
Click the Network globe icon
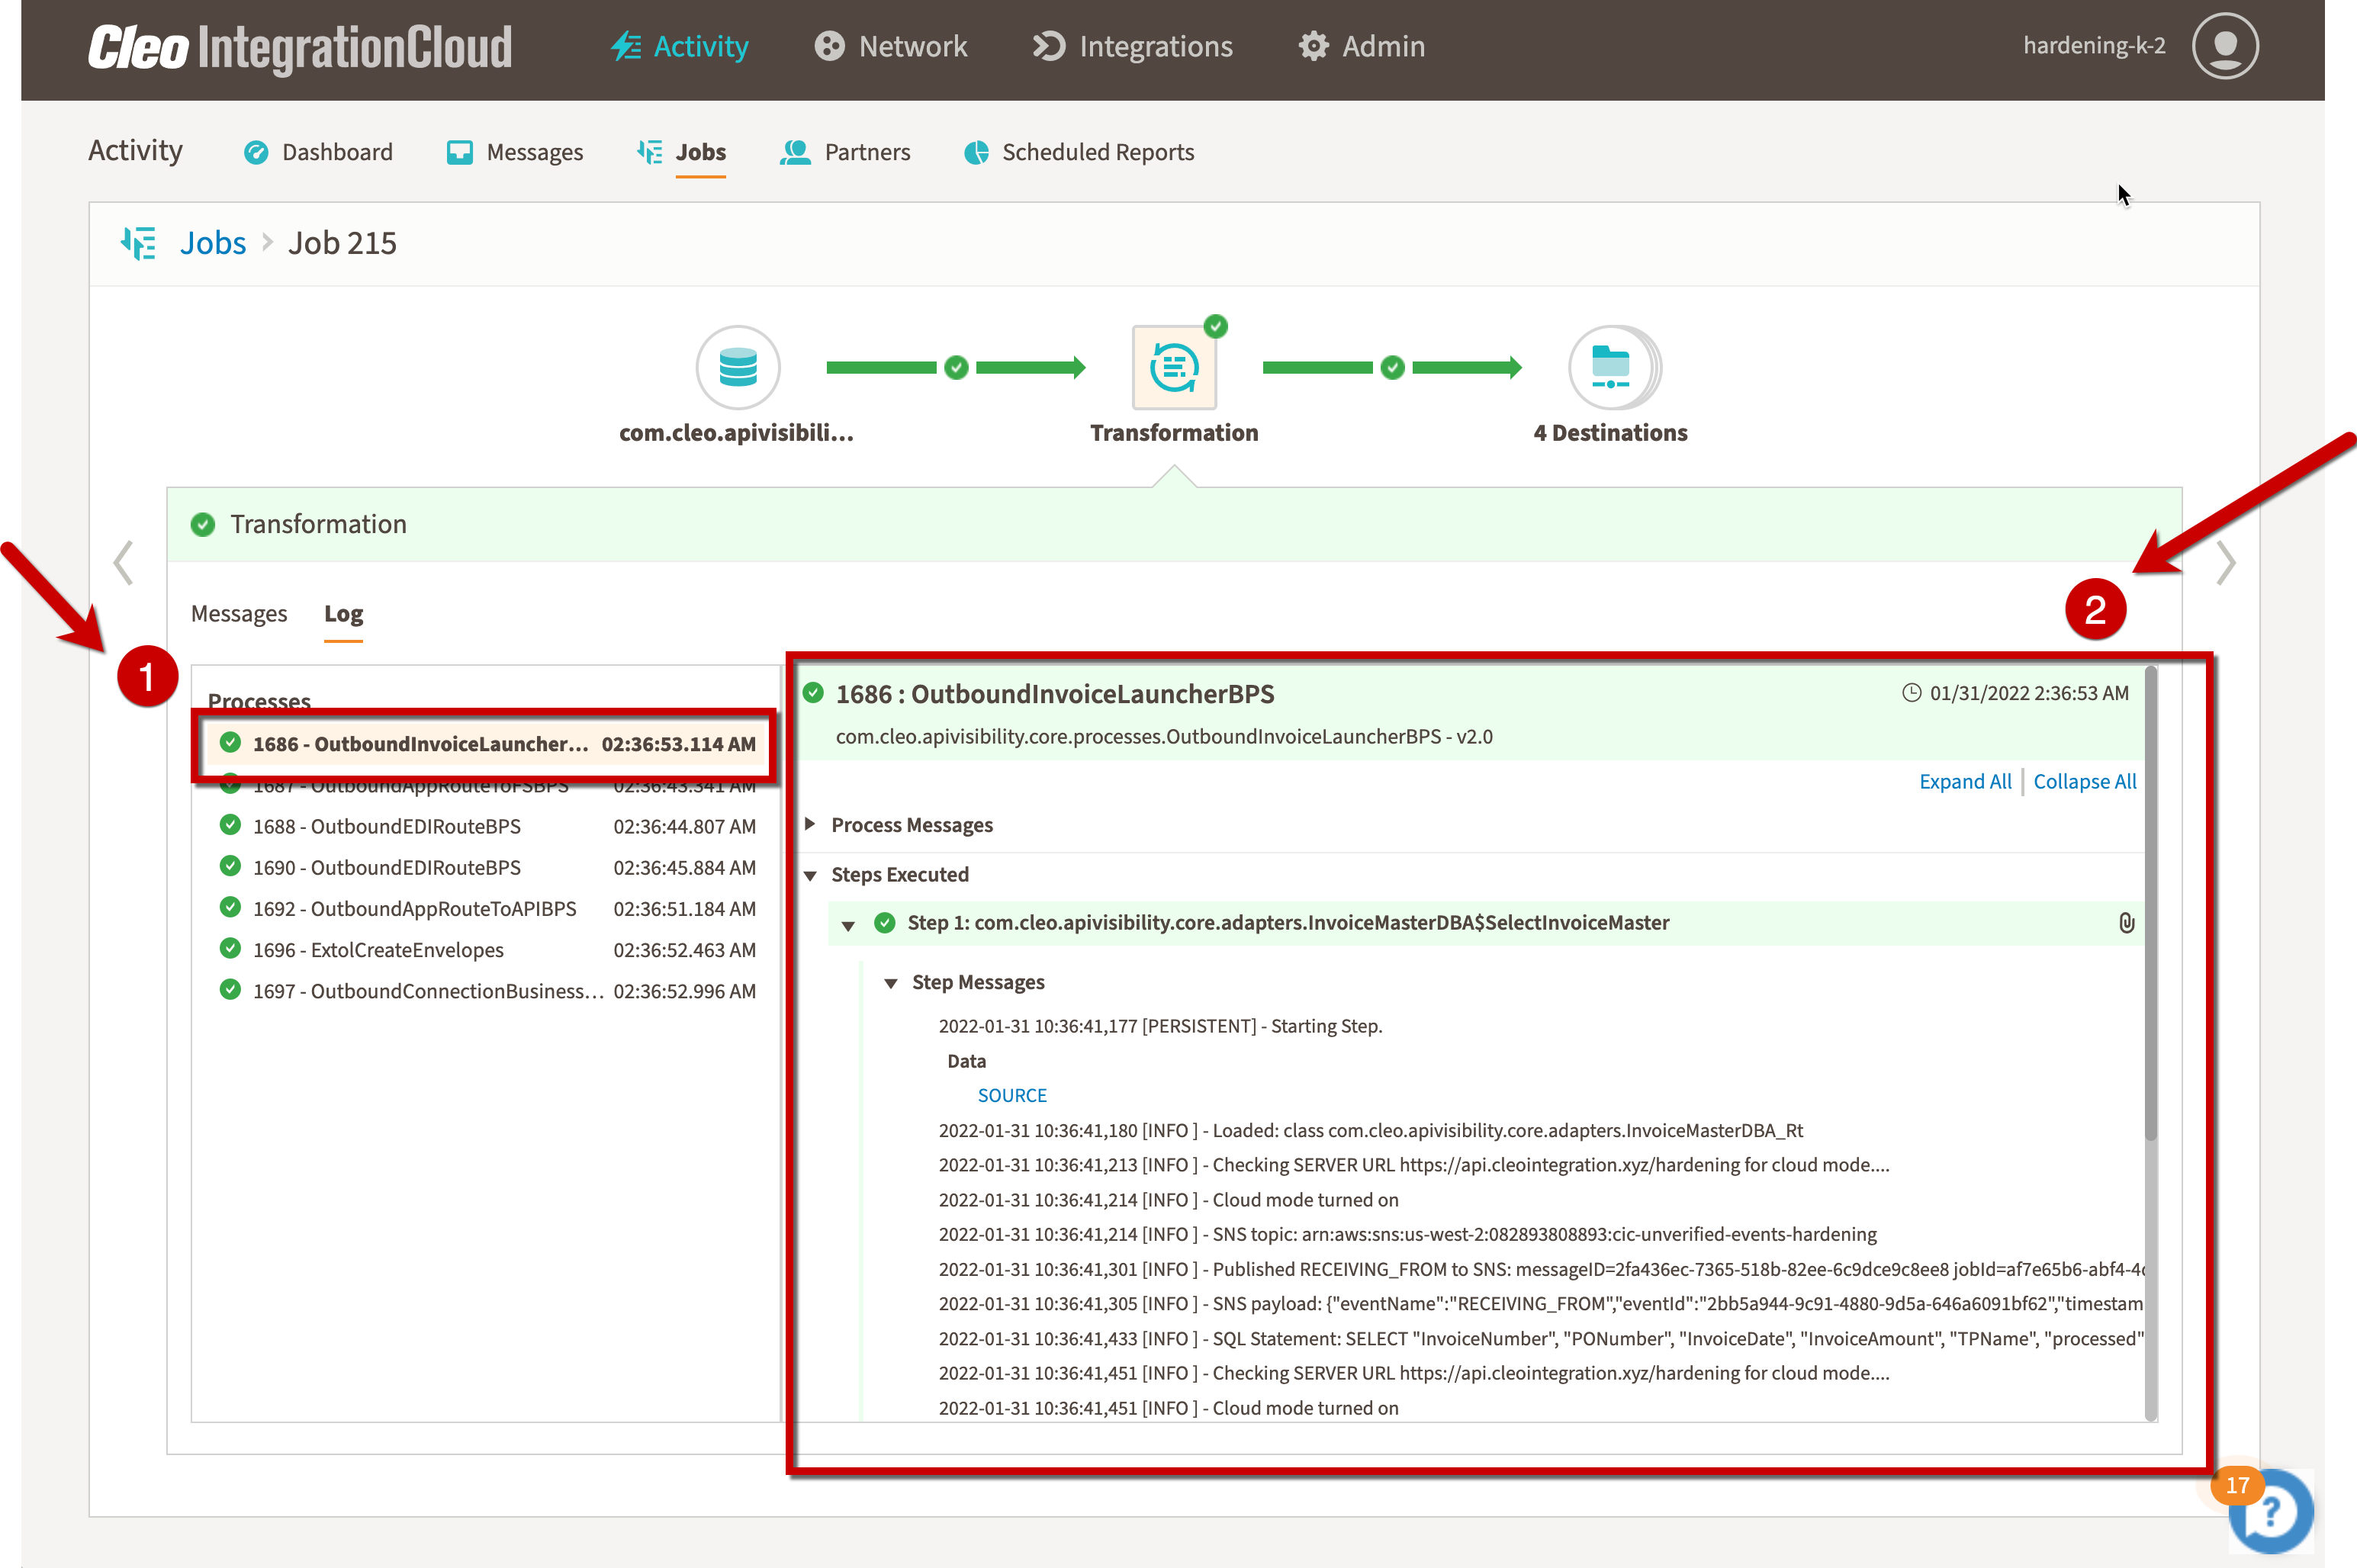[x=829, y=46]
